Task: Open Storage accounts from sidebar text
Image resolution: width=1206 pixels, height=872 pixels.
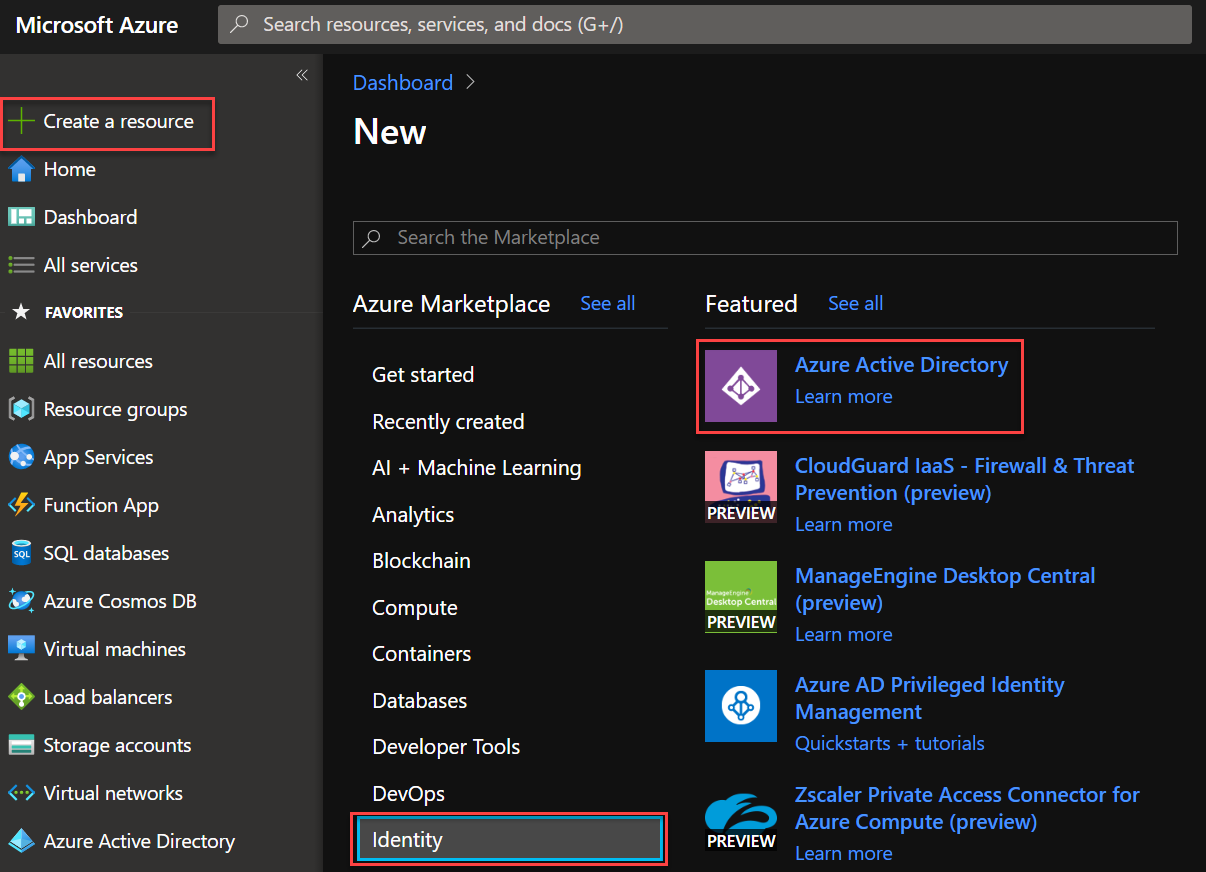Action: click(118, 745)
